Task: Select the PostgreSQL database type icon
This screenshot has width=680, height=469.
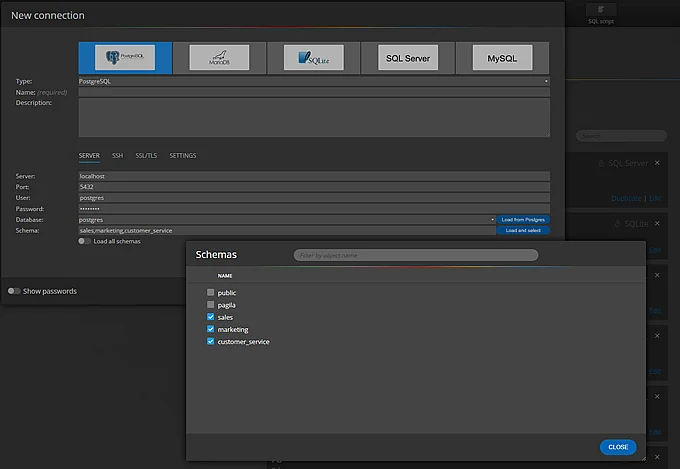Action: coord(125,57)
